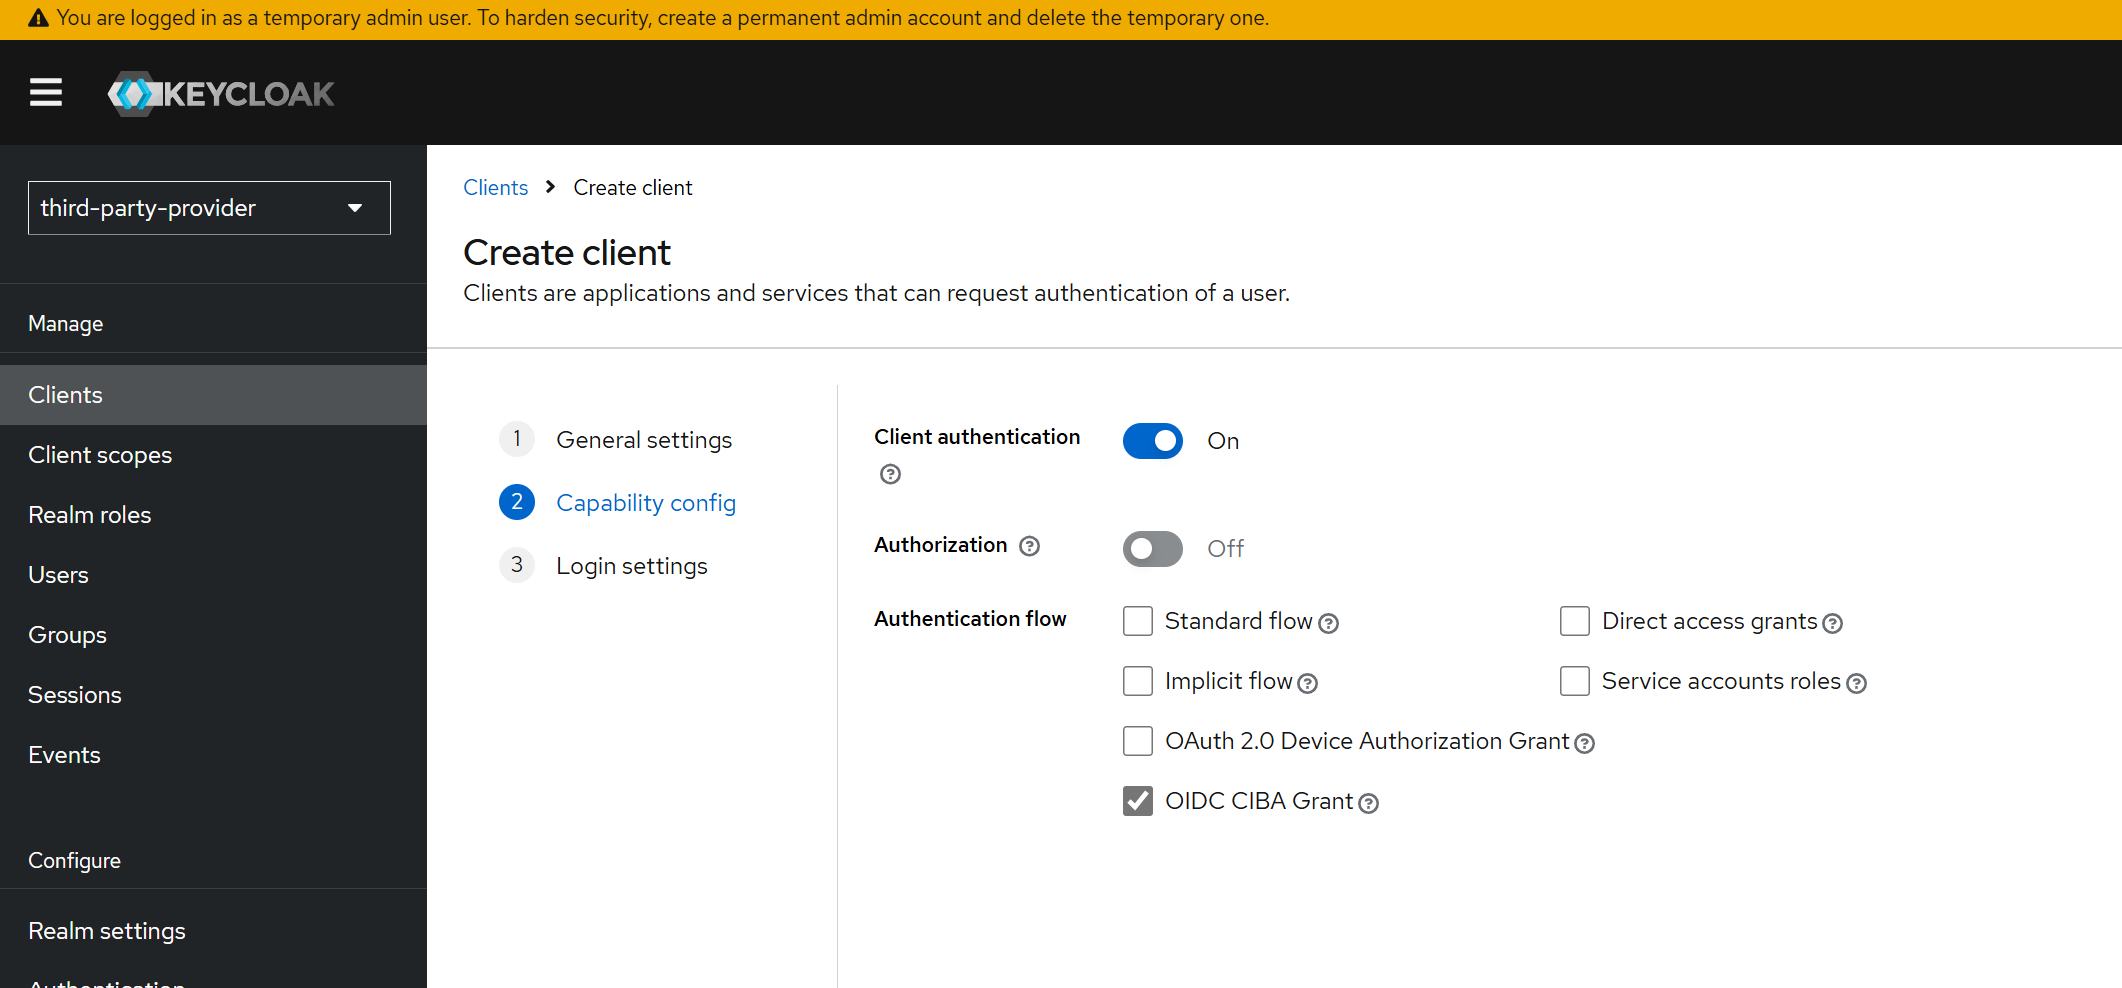Open the hamburger navigation menu
This screenshot has width=2122, height=988.
coord(46,93)
